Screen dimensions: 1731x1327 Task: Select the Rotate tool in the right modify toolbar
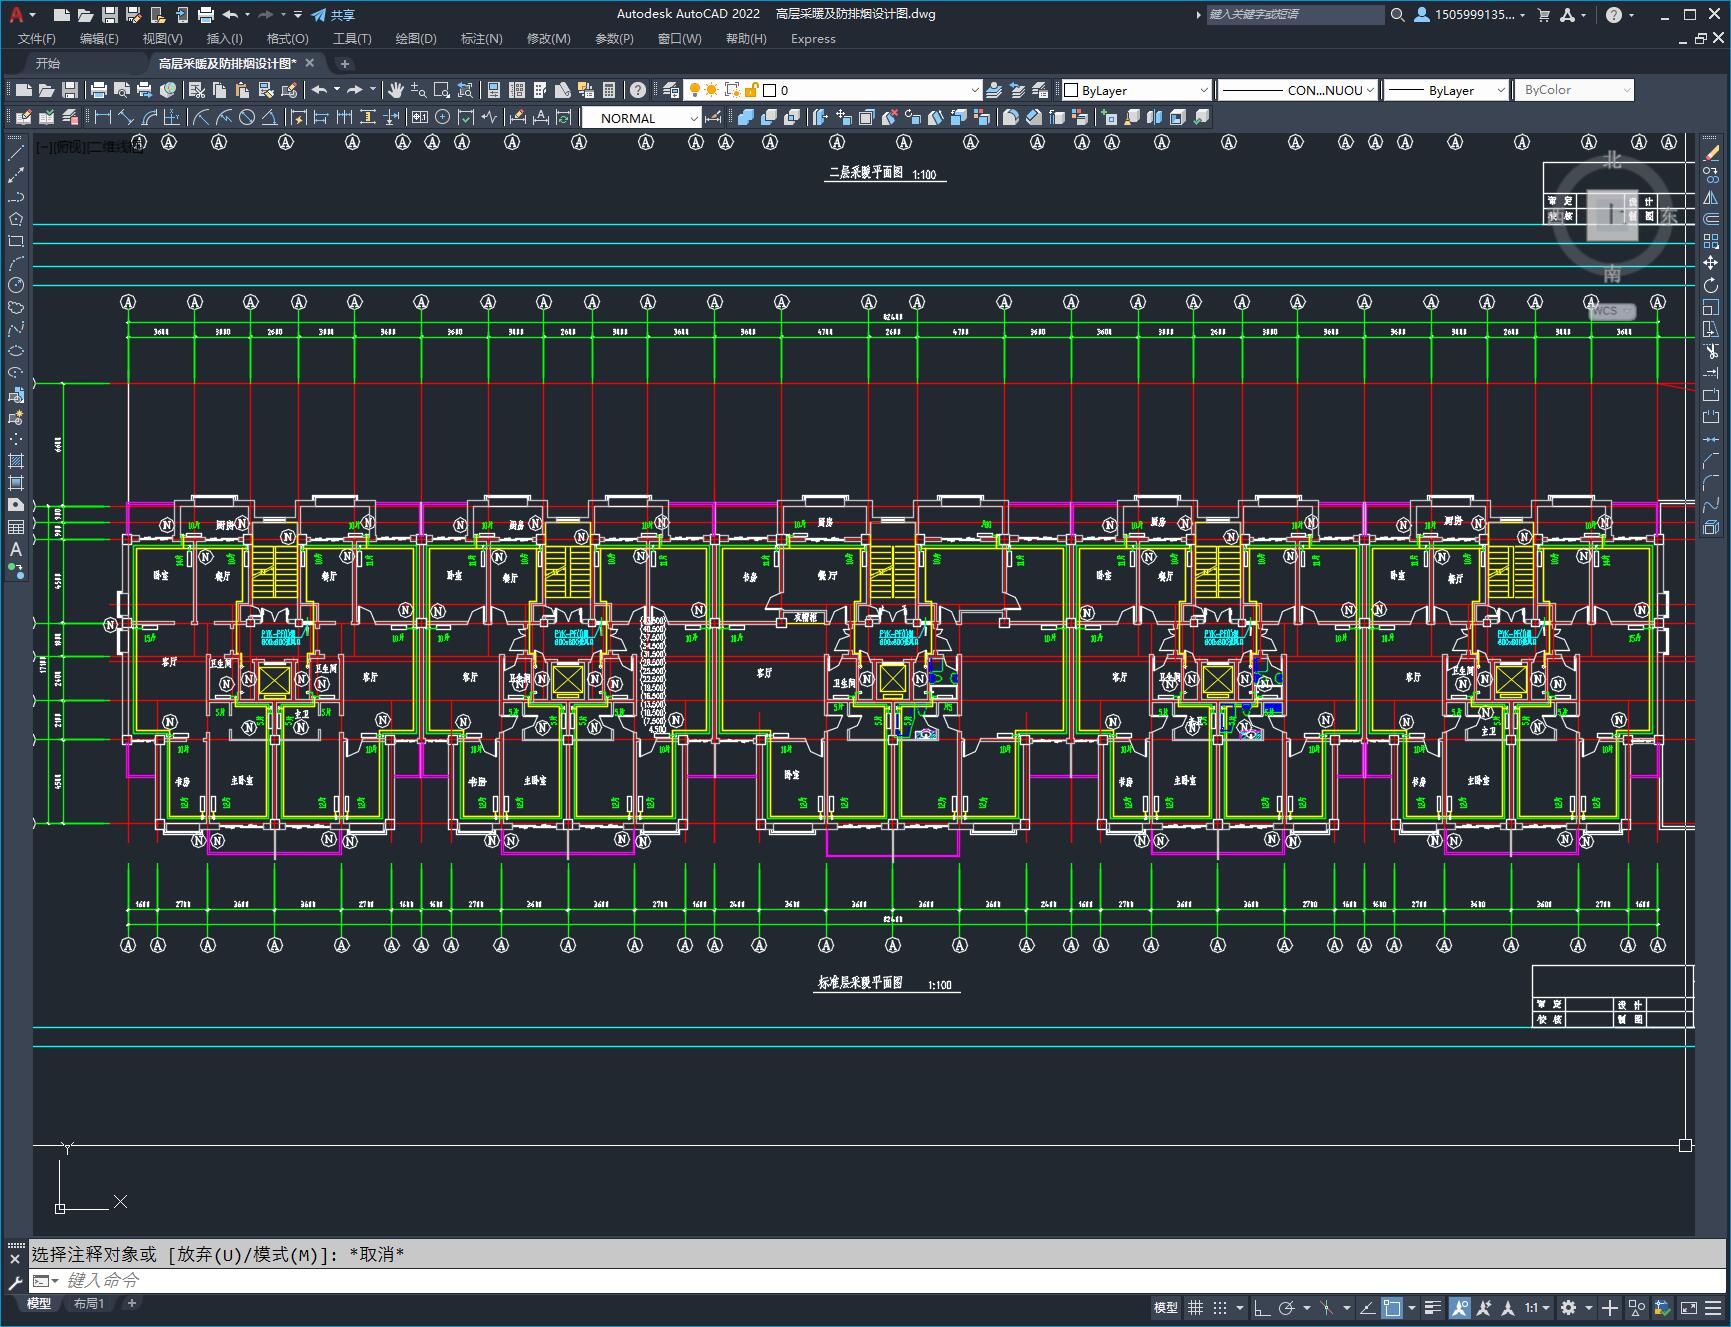[x=1711, y=285]
